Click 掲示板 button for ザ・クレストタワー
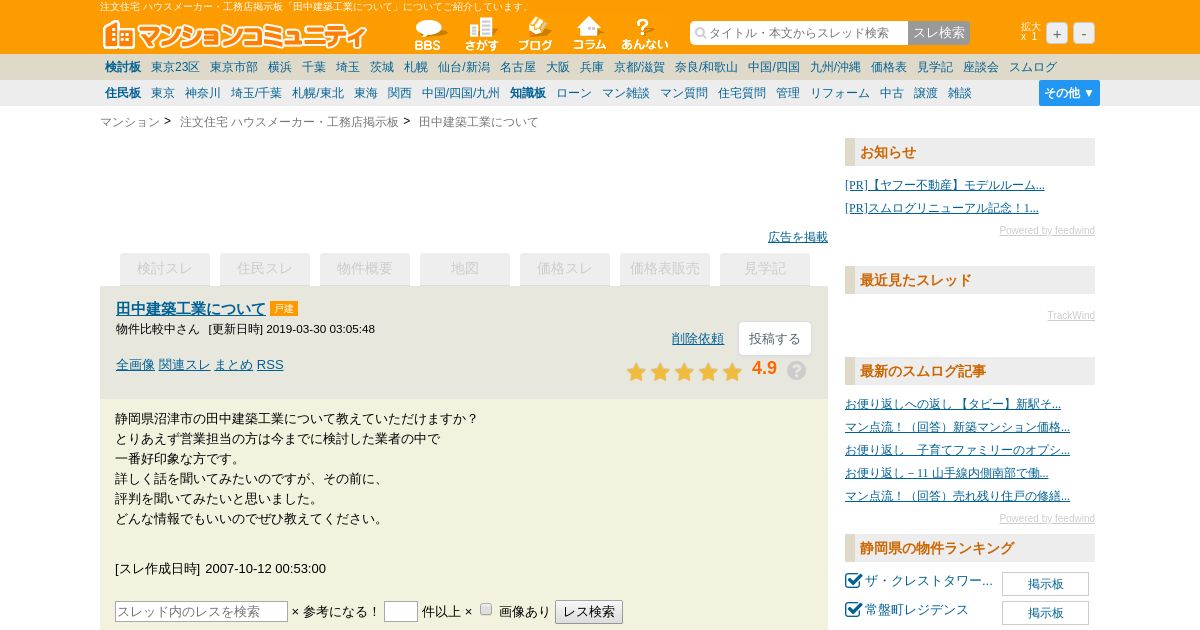 point(1045,584)
